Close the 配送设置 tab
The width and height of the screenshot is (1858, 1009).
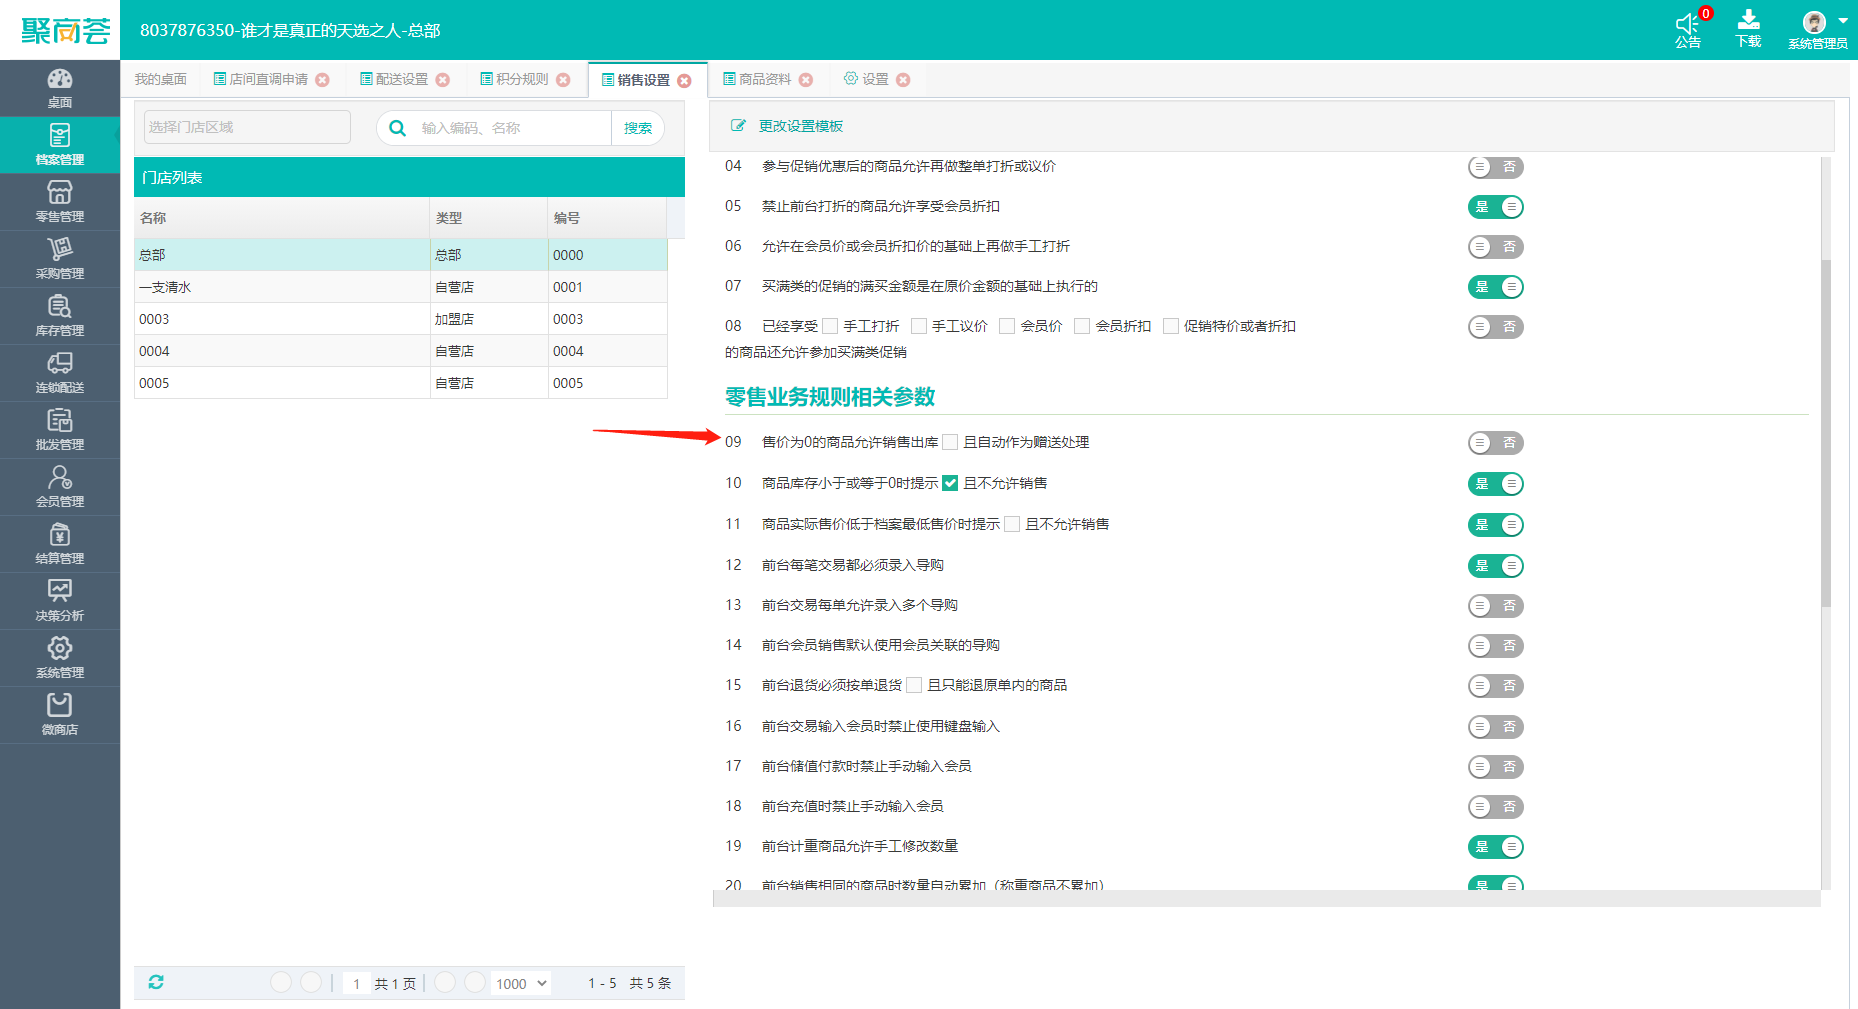pos(443,80)
